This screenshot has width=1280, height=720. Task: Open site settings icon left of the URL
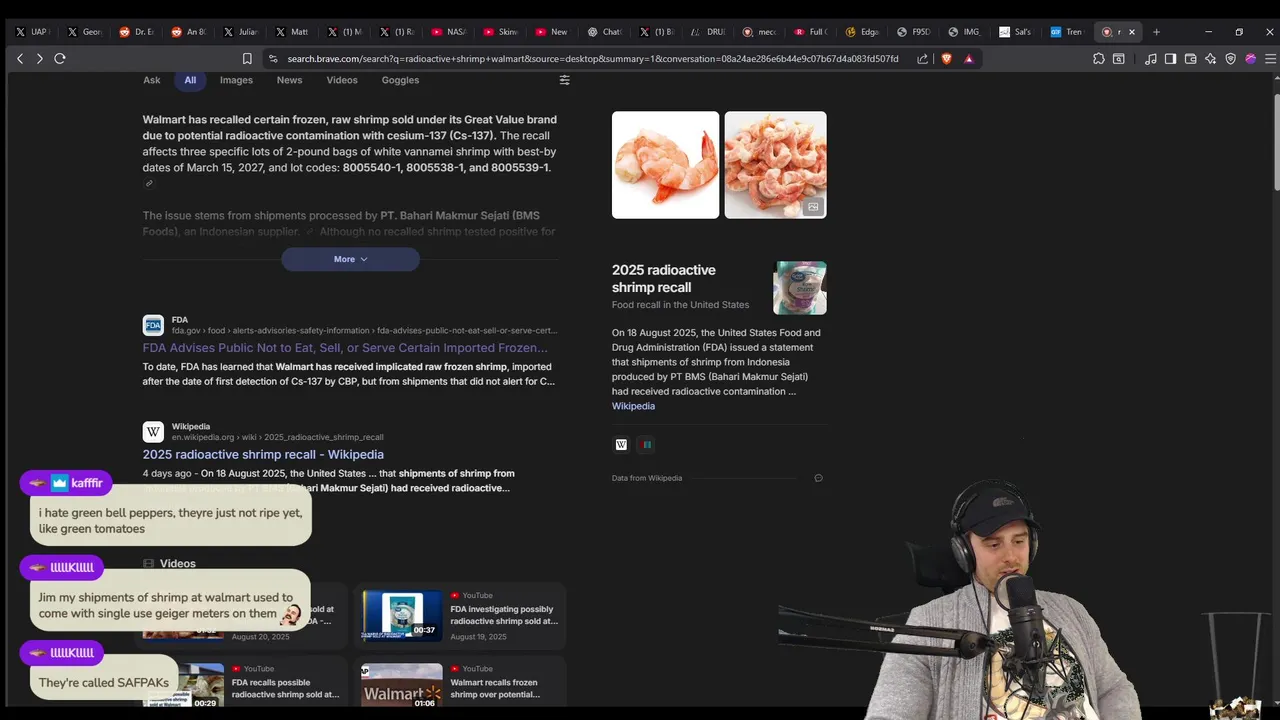(273, 59)
